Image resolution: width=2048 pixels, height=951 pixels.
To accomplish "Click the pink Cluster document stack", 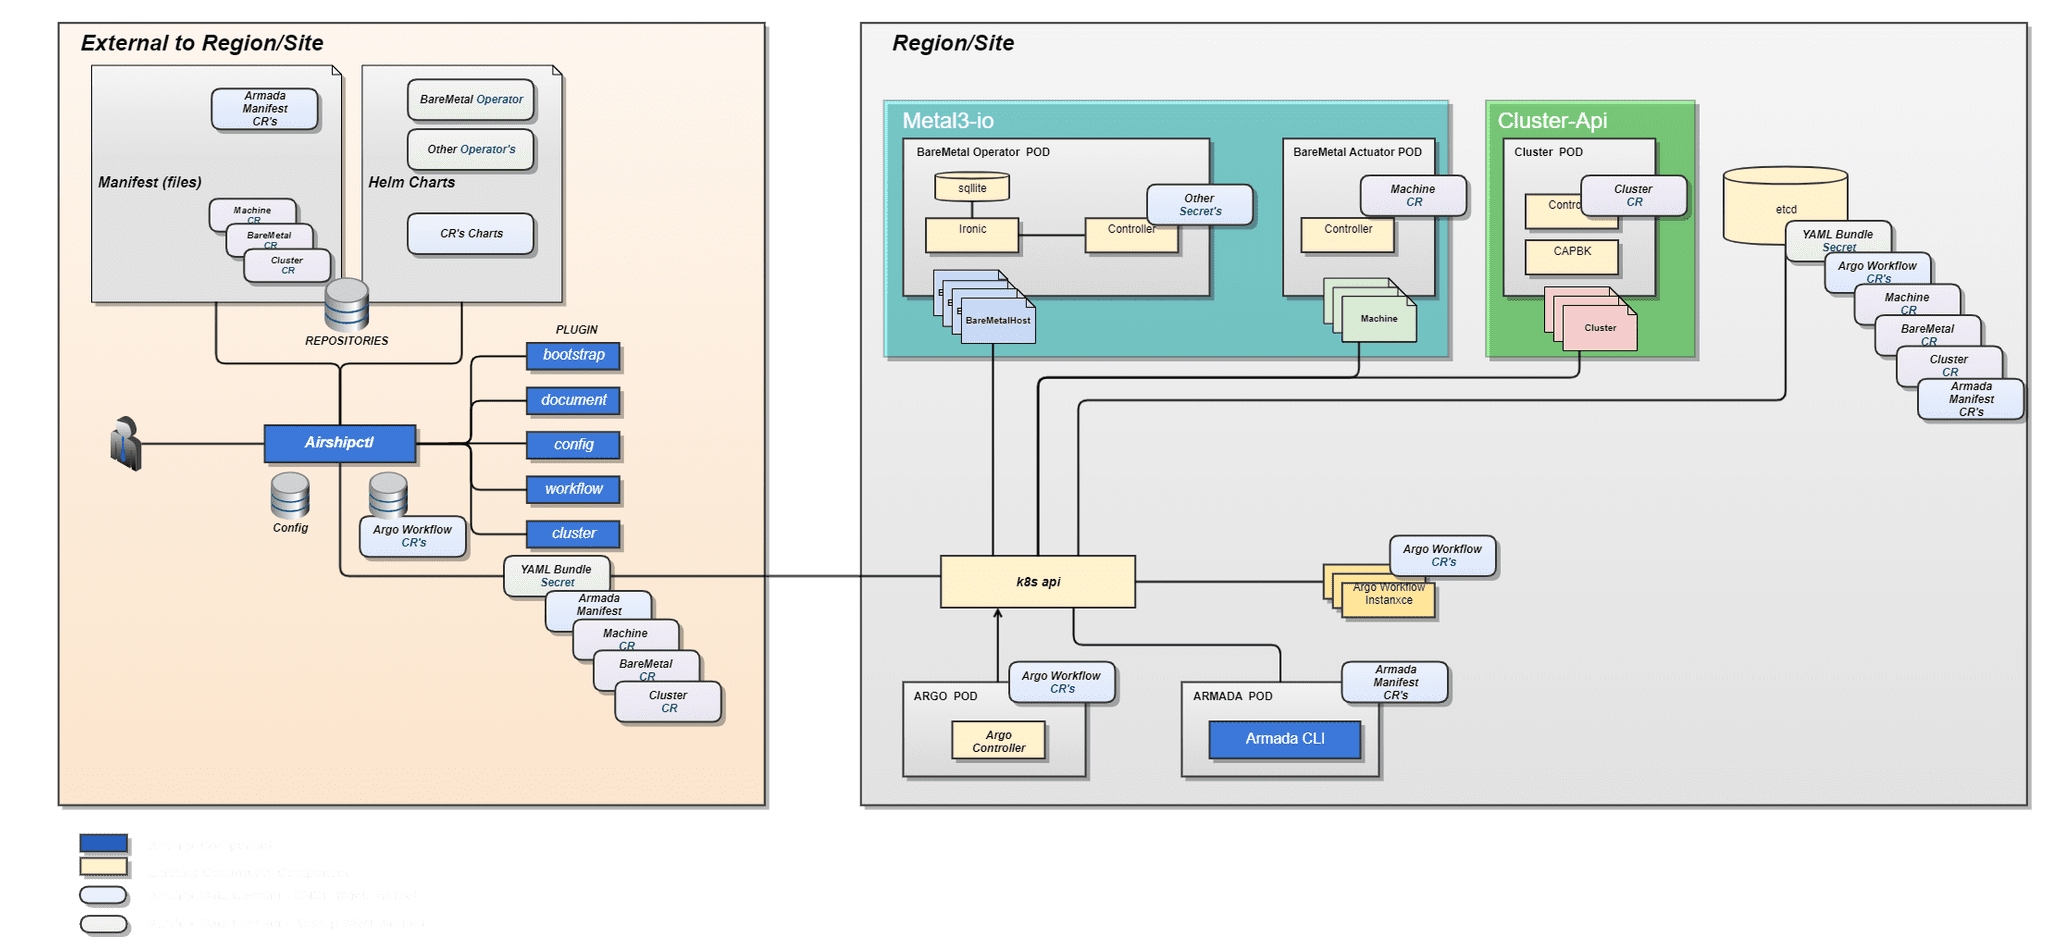I will [1591, 318].
